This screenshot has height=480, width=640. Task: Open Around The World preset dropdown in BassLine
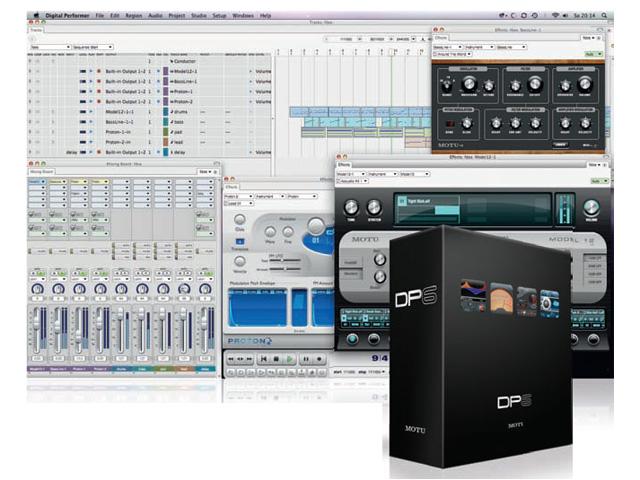pos(452,54)
